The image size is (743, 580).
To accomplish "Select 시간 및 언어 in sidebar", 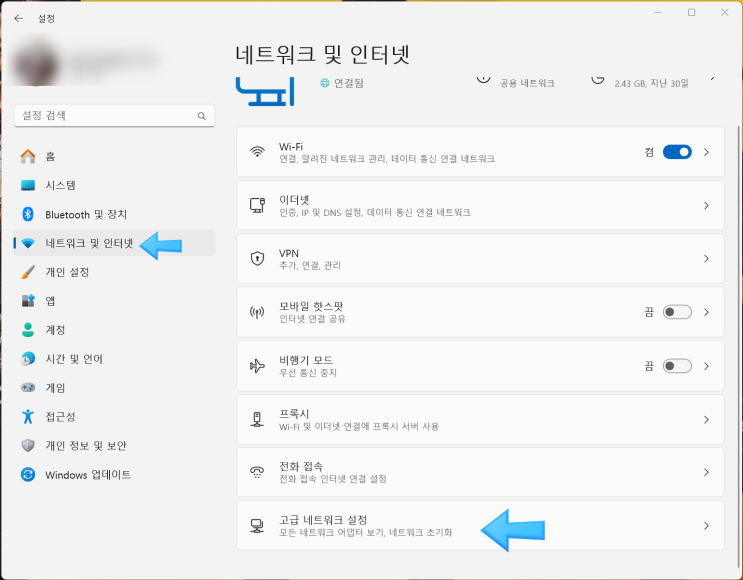I will (x=114, y=359).
